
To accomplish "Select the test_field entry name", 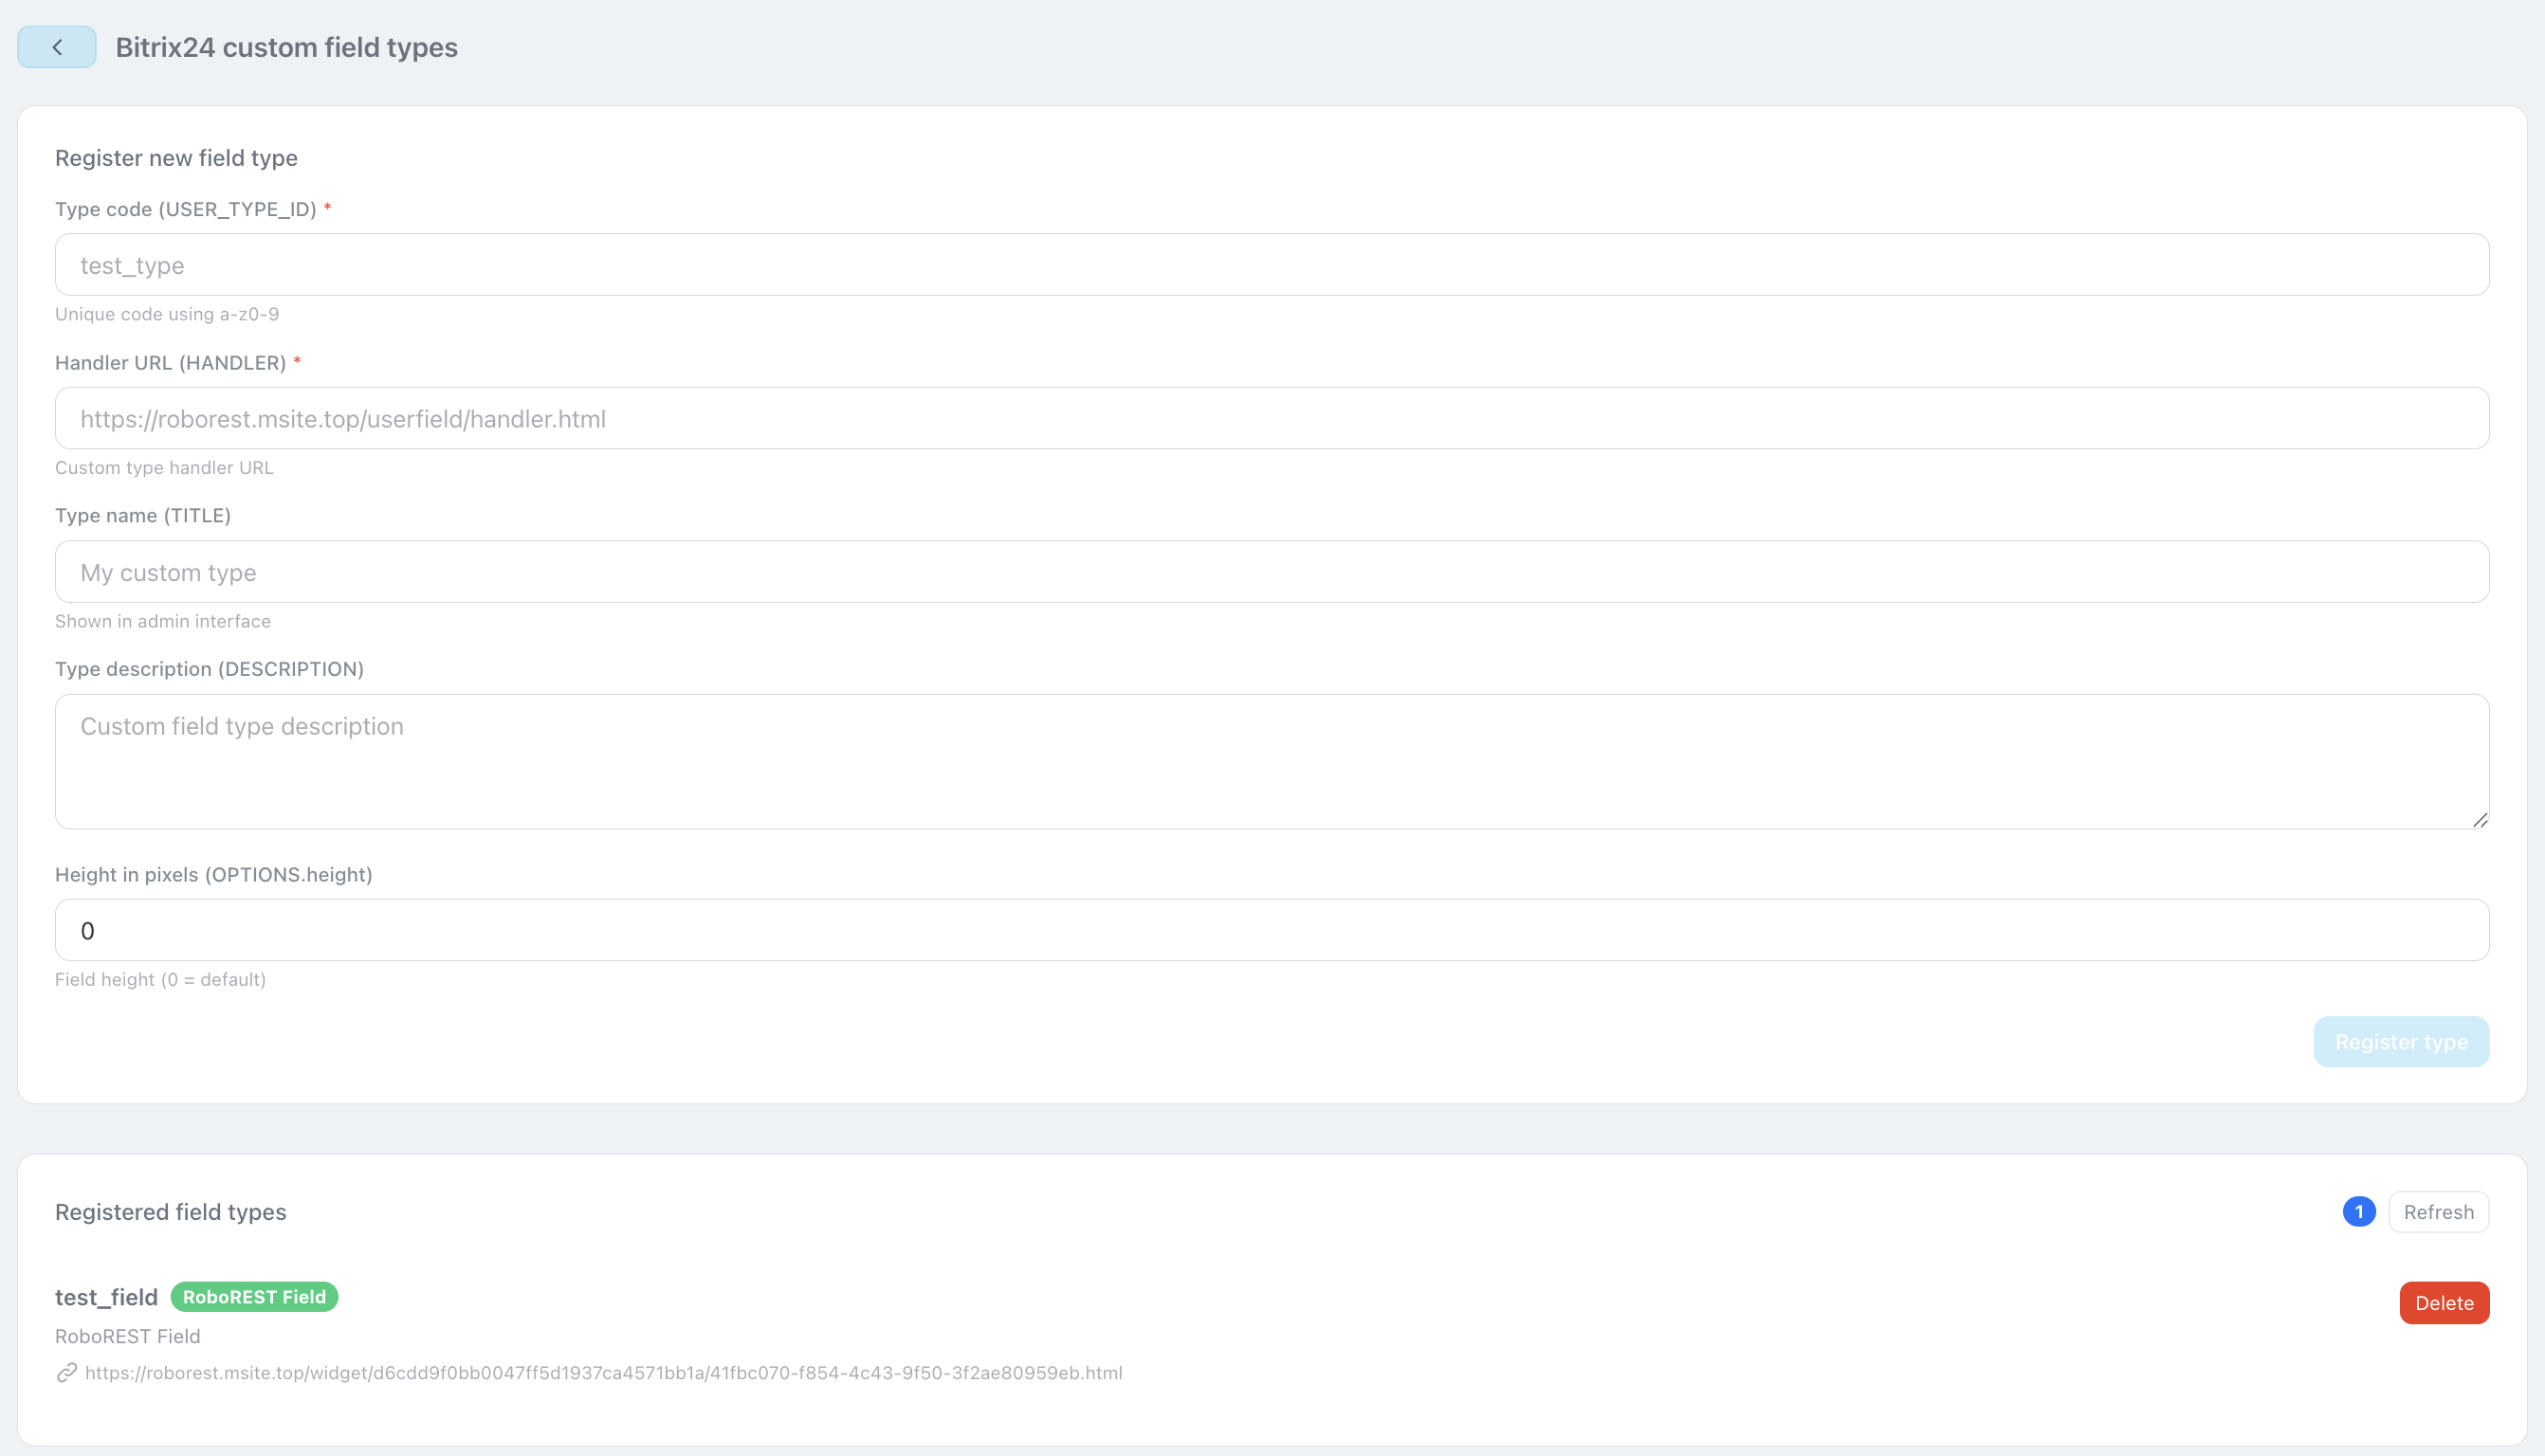I will coord(106,1297).
